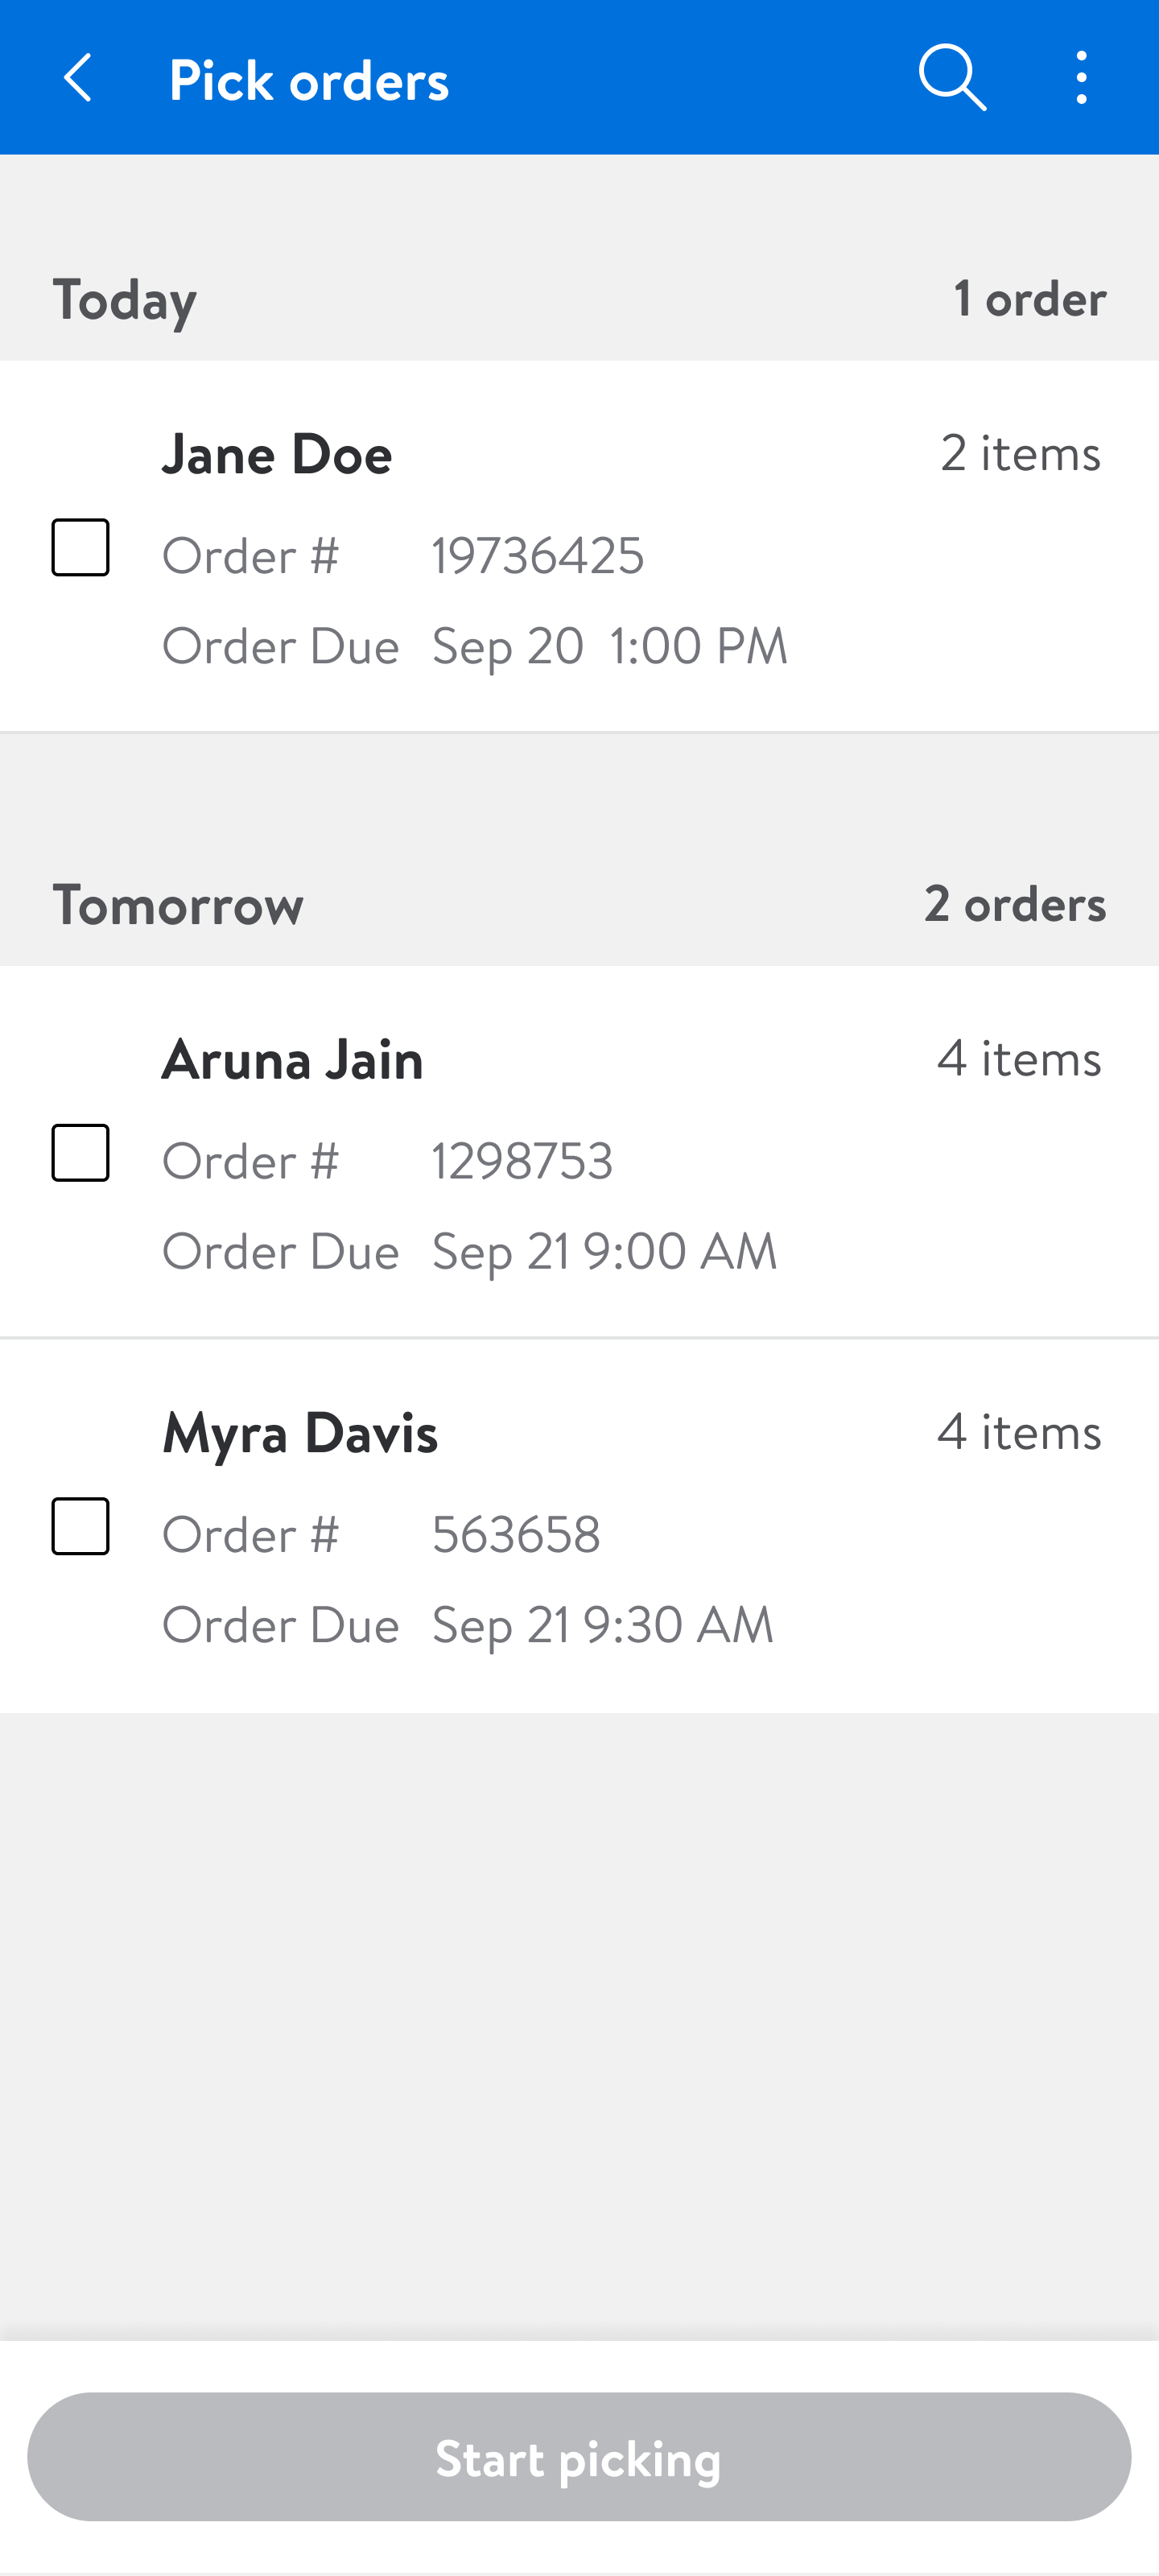
Task: Select Aruna Jain's order checkbox
Action: pos(81,1152)
